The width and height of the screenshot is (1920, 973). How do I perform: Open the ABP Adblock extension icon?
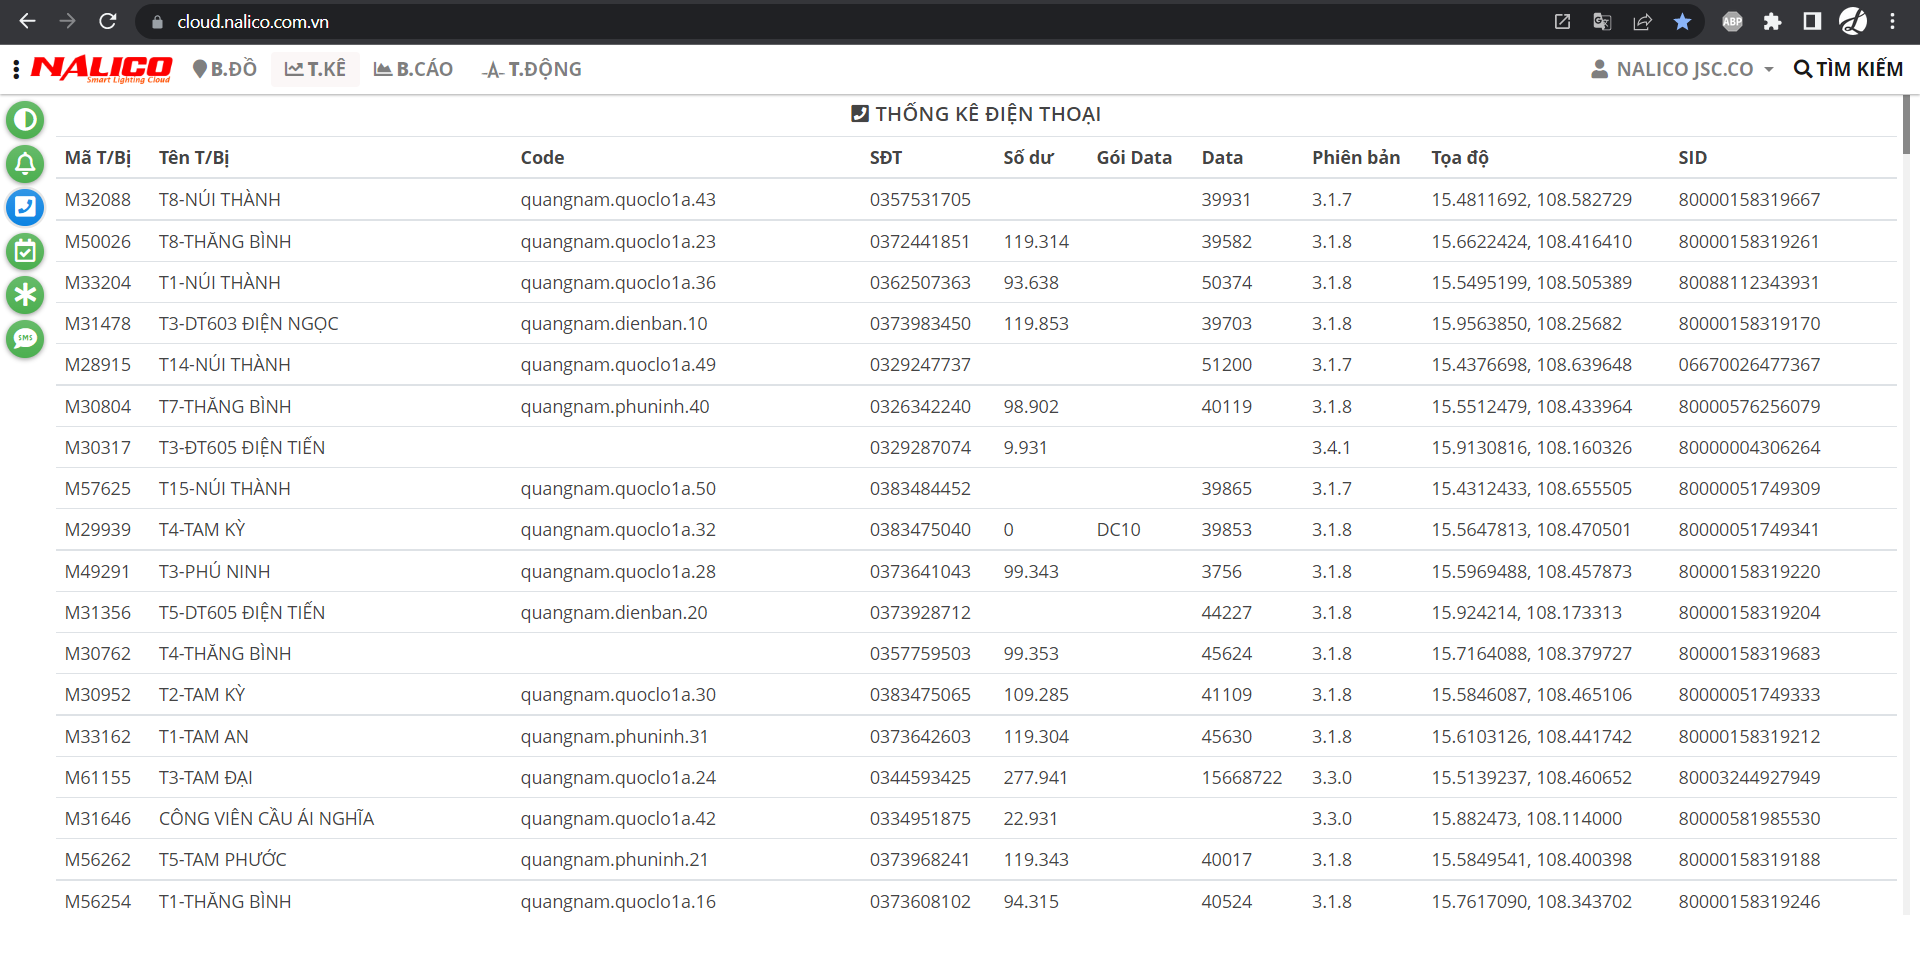[x=1732, y=22]
